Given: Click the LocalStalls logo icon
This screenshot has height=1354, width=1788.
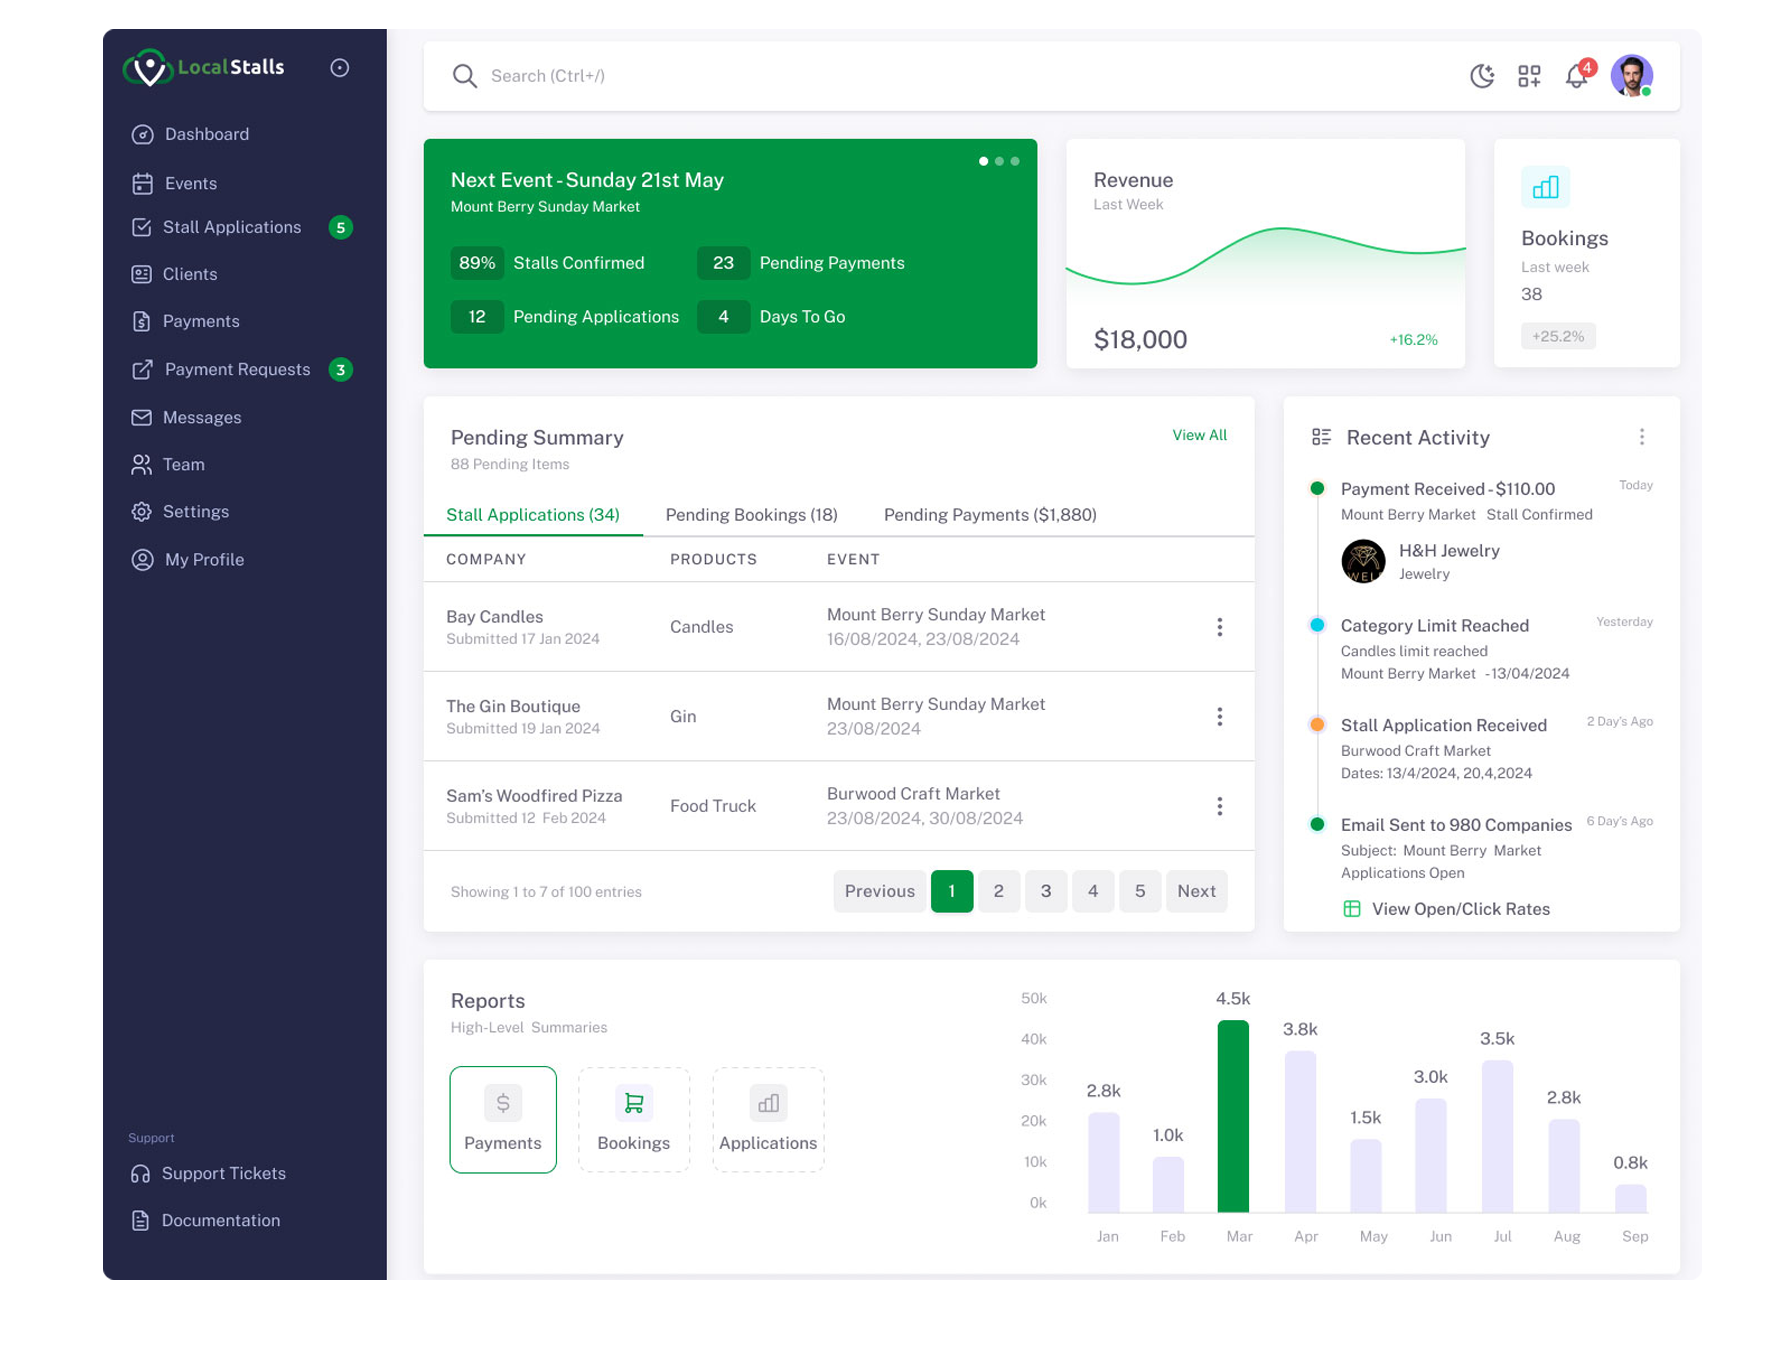Looking at the screenshot, I should [x=148, y=68].
